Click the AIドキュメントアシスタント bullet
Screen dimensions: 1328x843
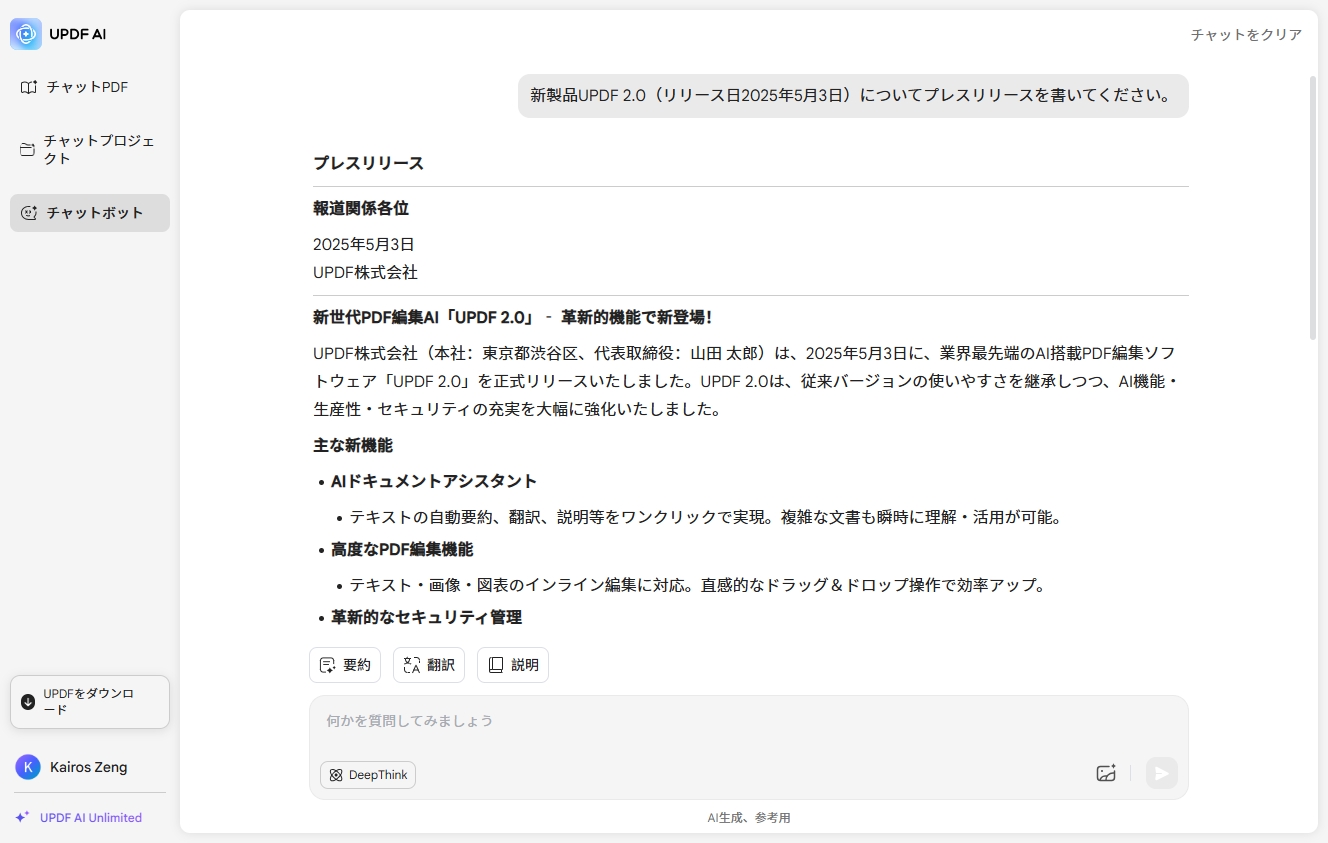click(434, 481)
